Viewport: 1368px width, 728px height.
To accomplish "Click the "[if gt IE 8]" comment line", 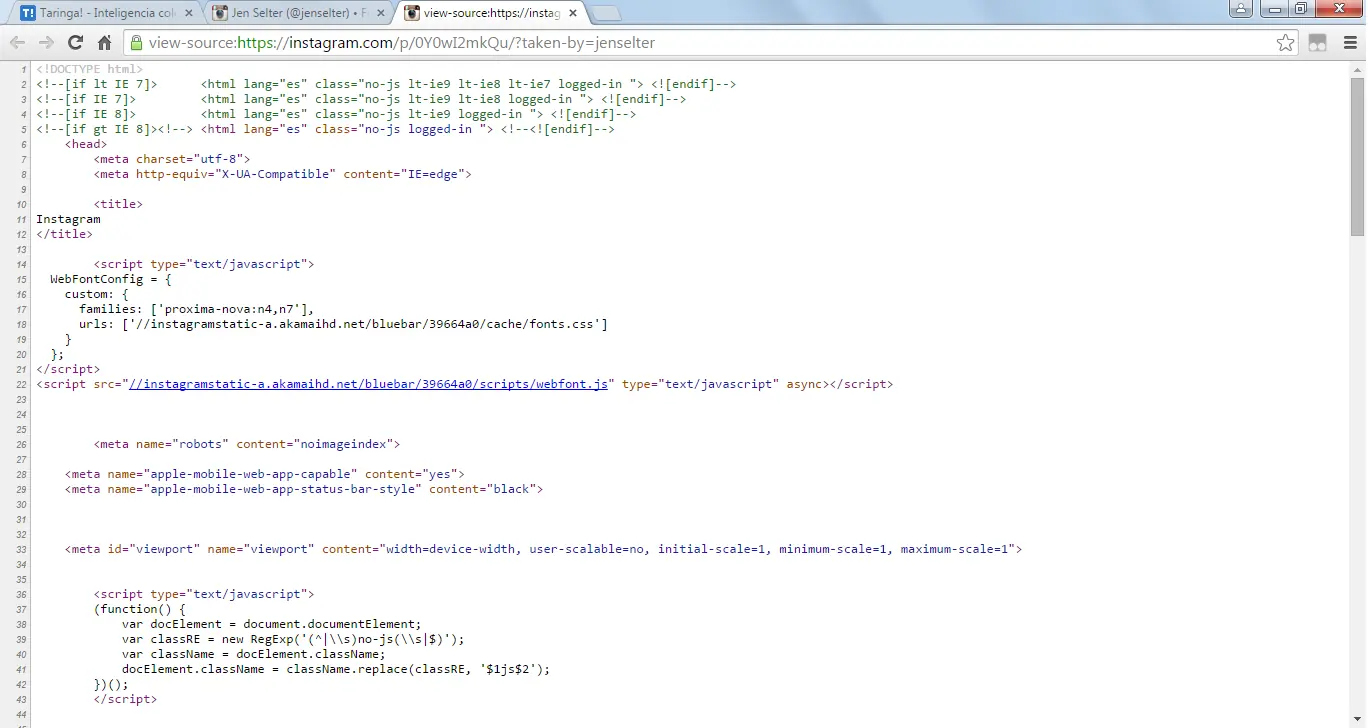I will coord(326,129).
